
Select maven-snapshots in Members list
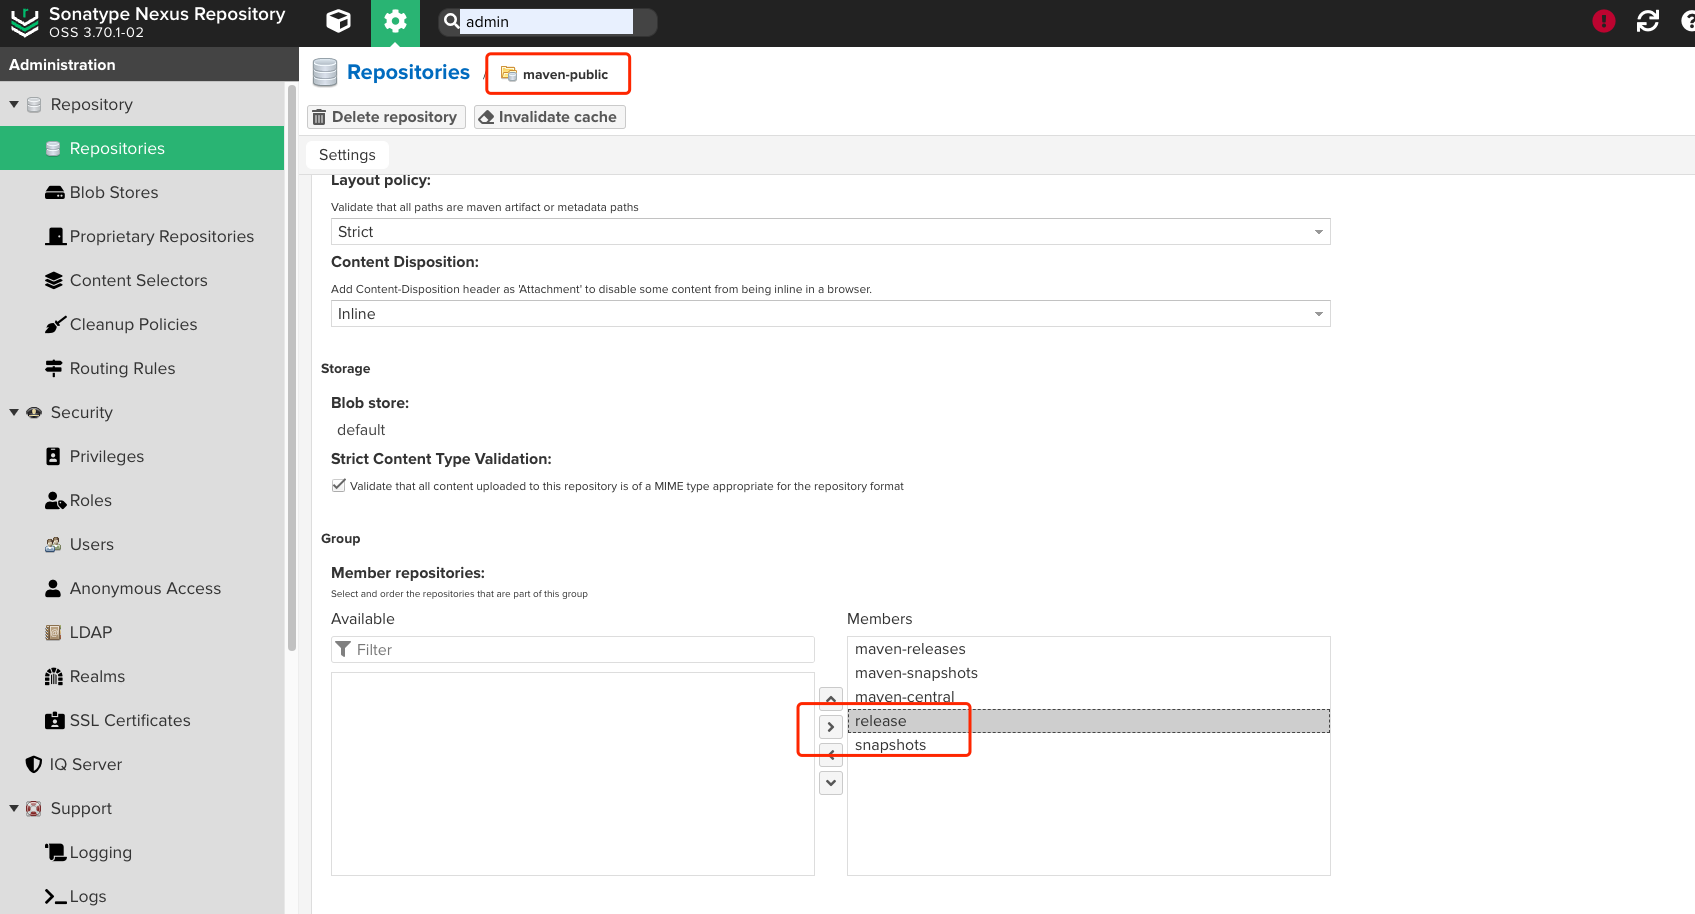1088,673
